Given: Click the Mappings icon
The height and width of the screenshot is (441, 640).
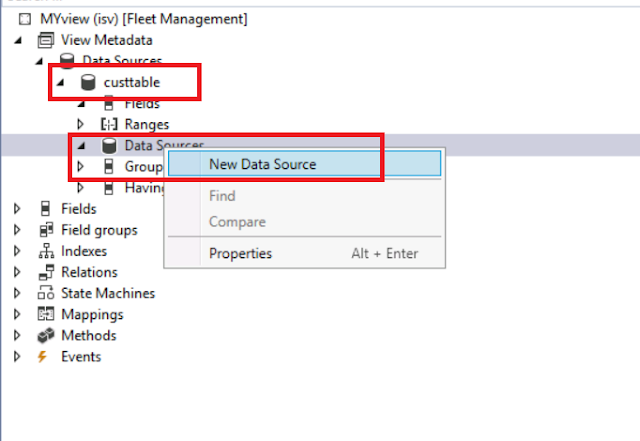Looking at the screenshot, I should coord(45,314).
